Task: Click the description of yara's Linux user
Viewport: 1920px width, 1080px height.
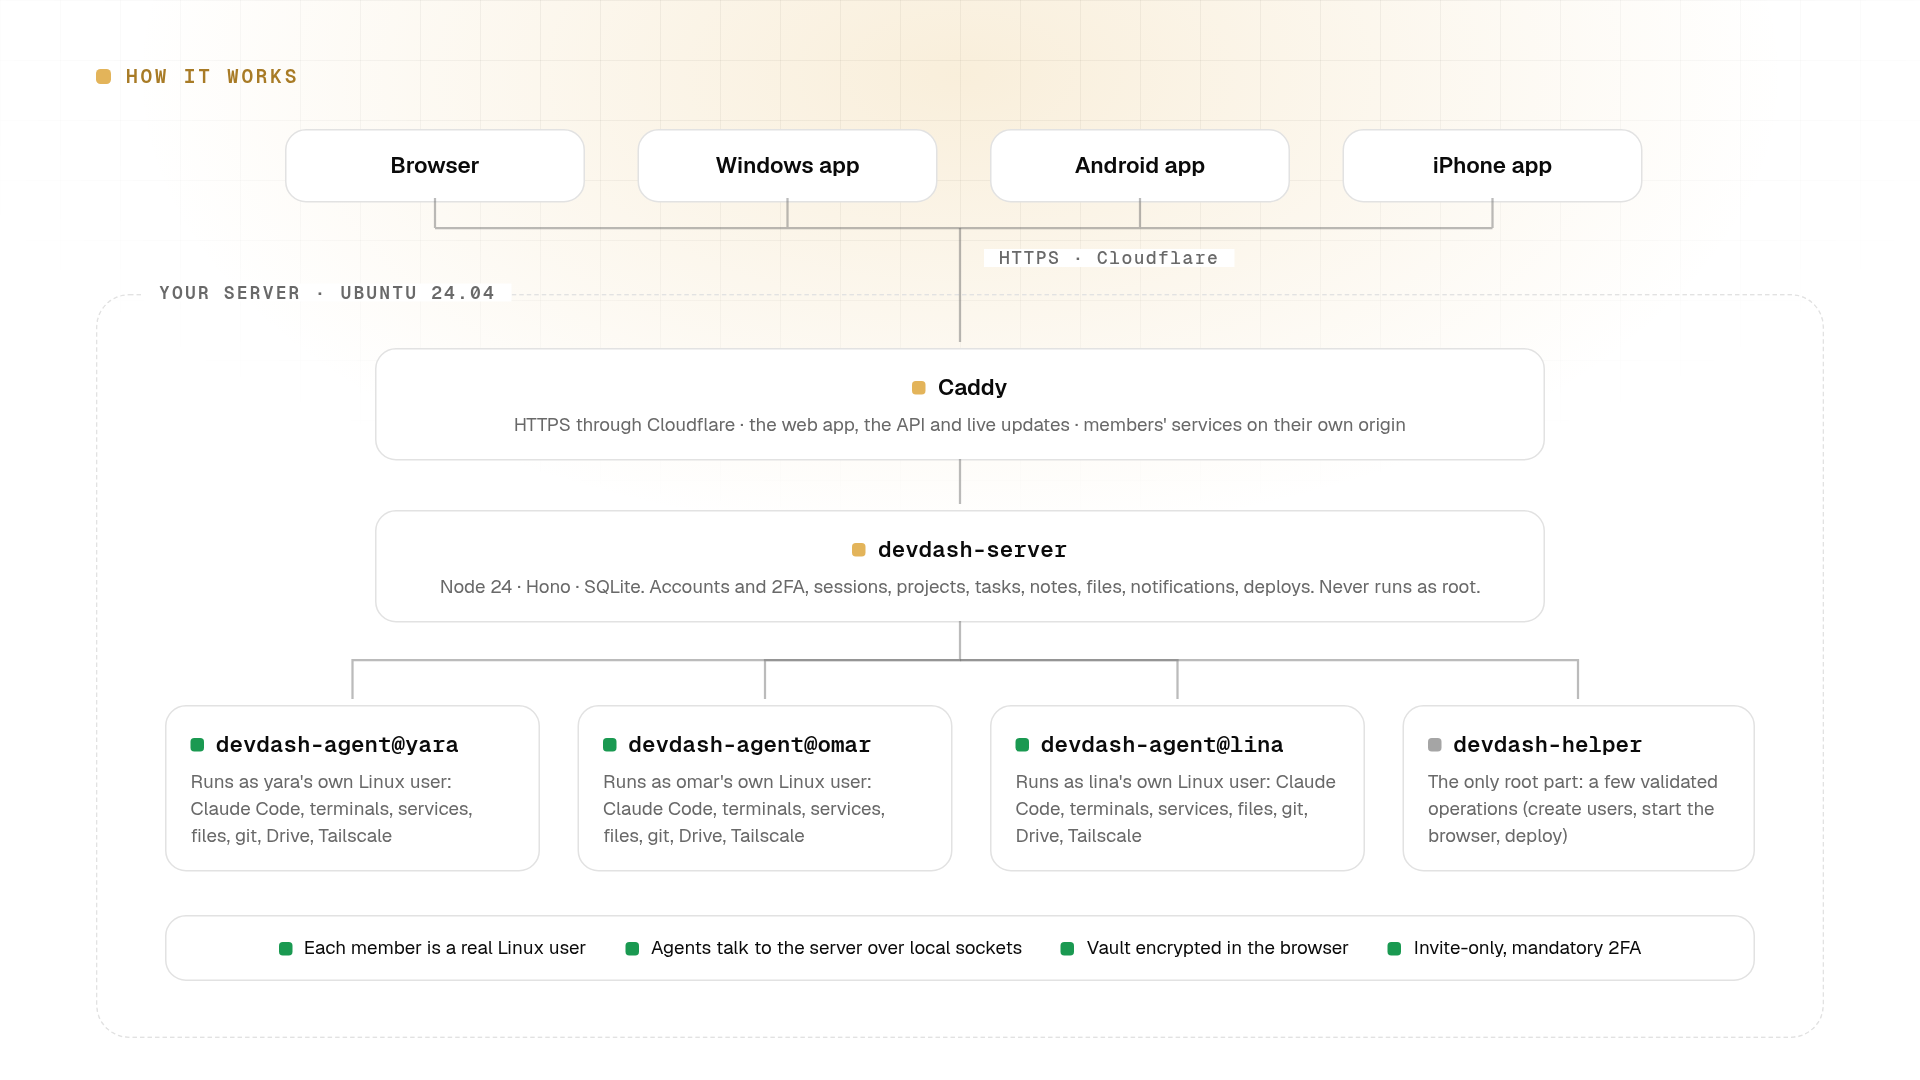Action: 332,809
